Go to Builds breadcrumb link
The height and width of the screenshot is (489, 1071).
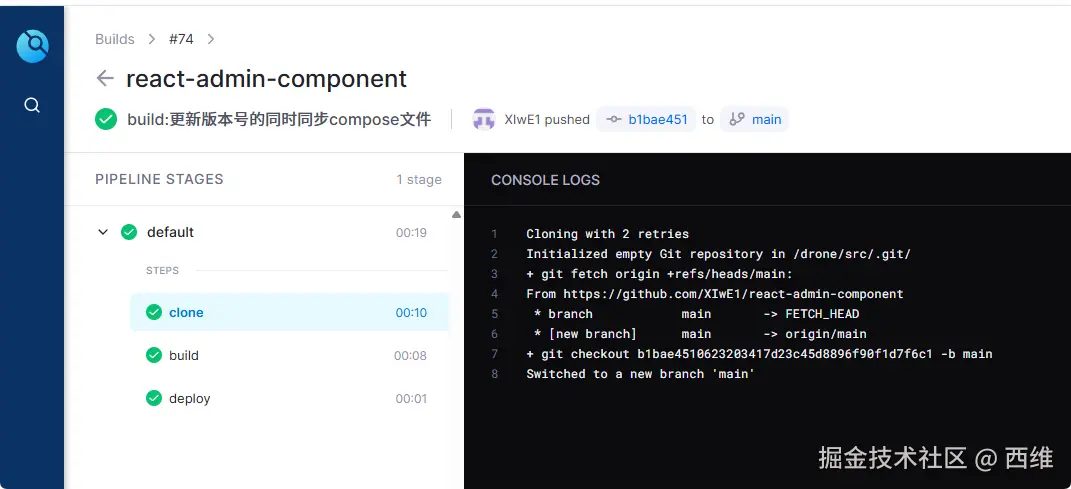click(x=114, y=39)
